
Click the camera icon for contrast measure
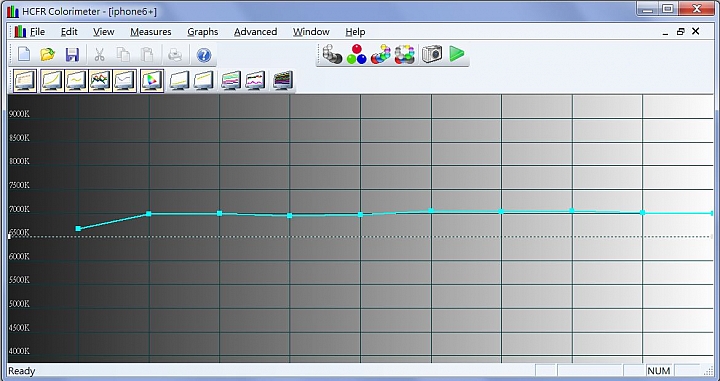click(432, 54)
